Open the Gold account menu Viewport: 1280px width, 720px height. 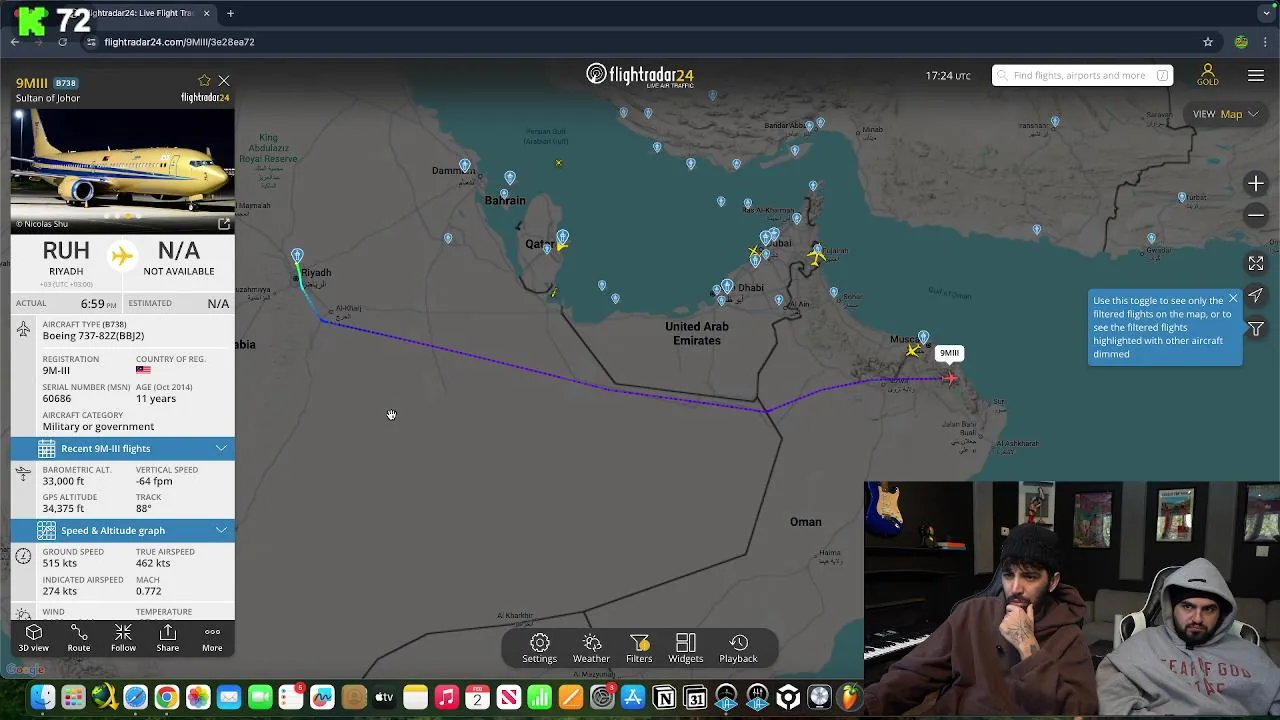click(1208, 75)
